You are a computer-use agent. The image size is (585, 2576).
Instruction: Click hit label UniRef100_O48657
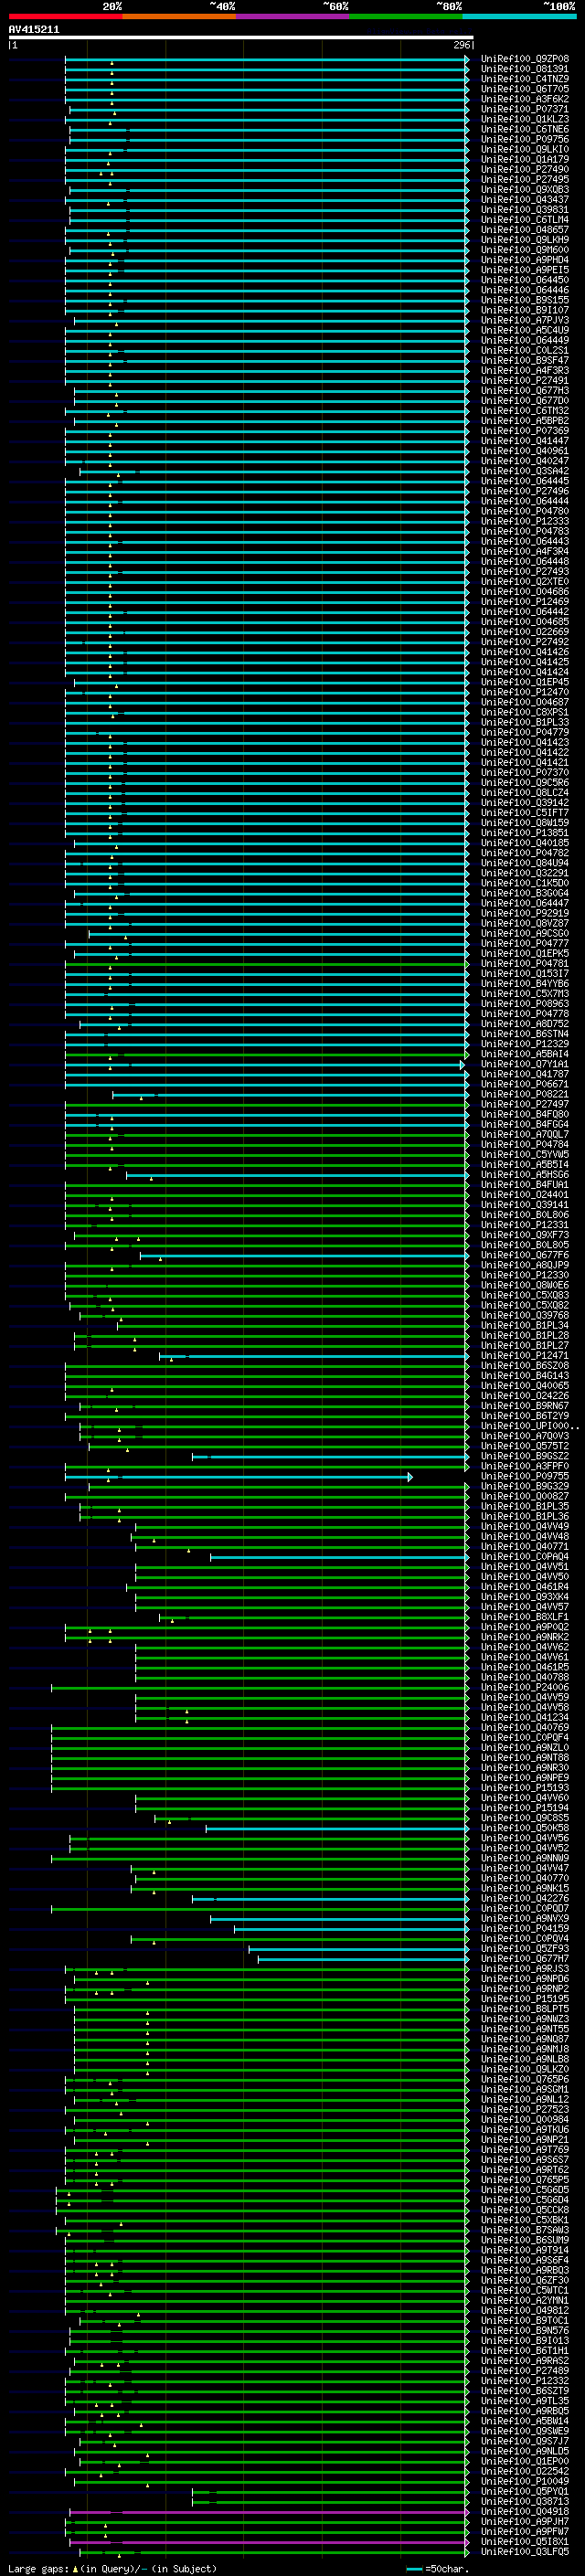(x=525, y=230)
